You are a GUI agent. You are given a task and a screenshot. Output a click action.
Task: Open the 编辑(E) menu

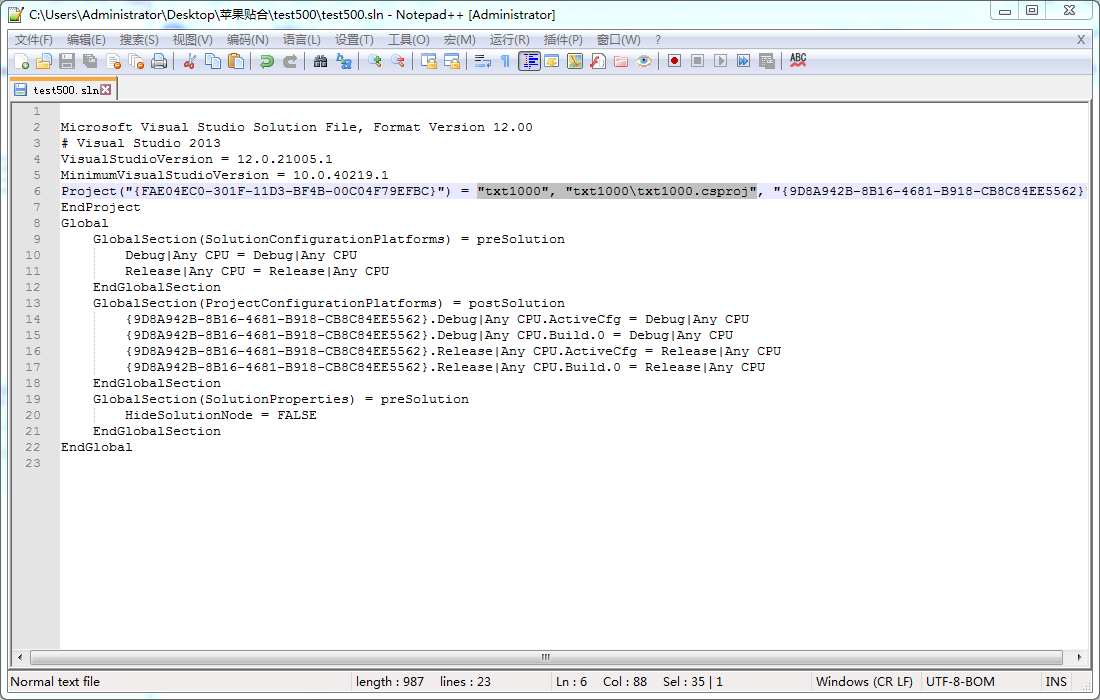pyautogui.click(x=86, y=40)
